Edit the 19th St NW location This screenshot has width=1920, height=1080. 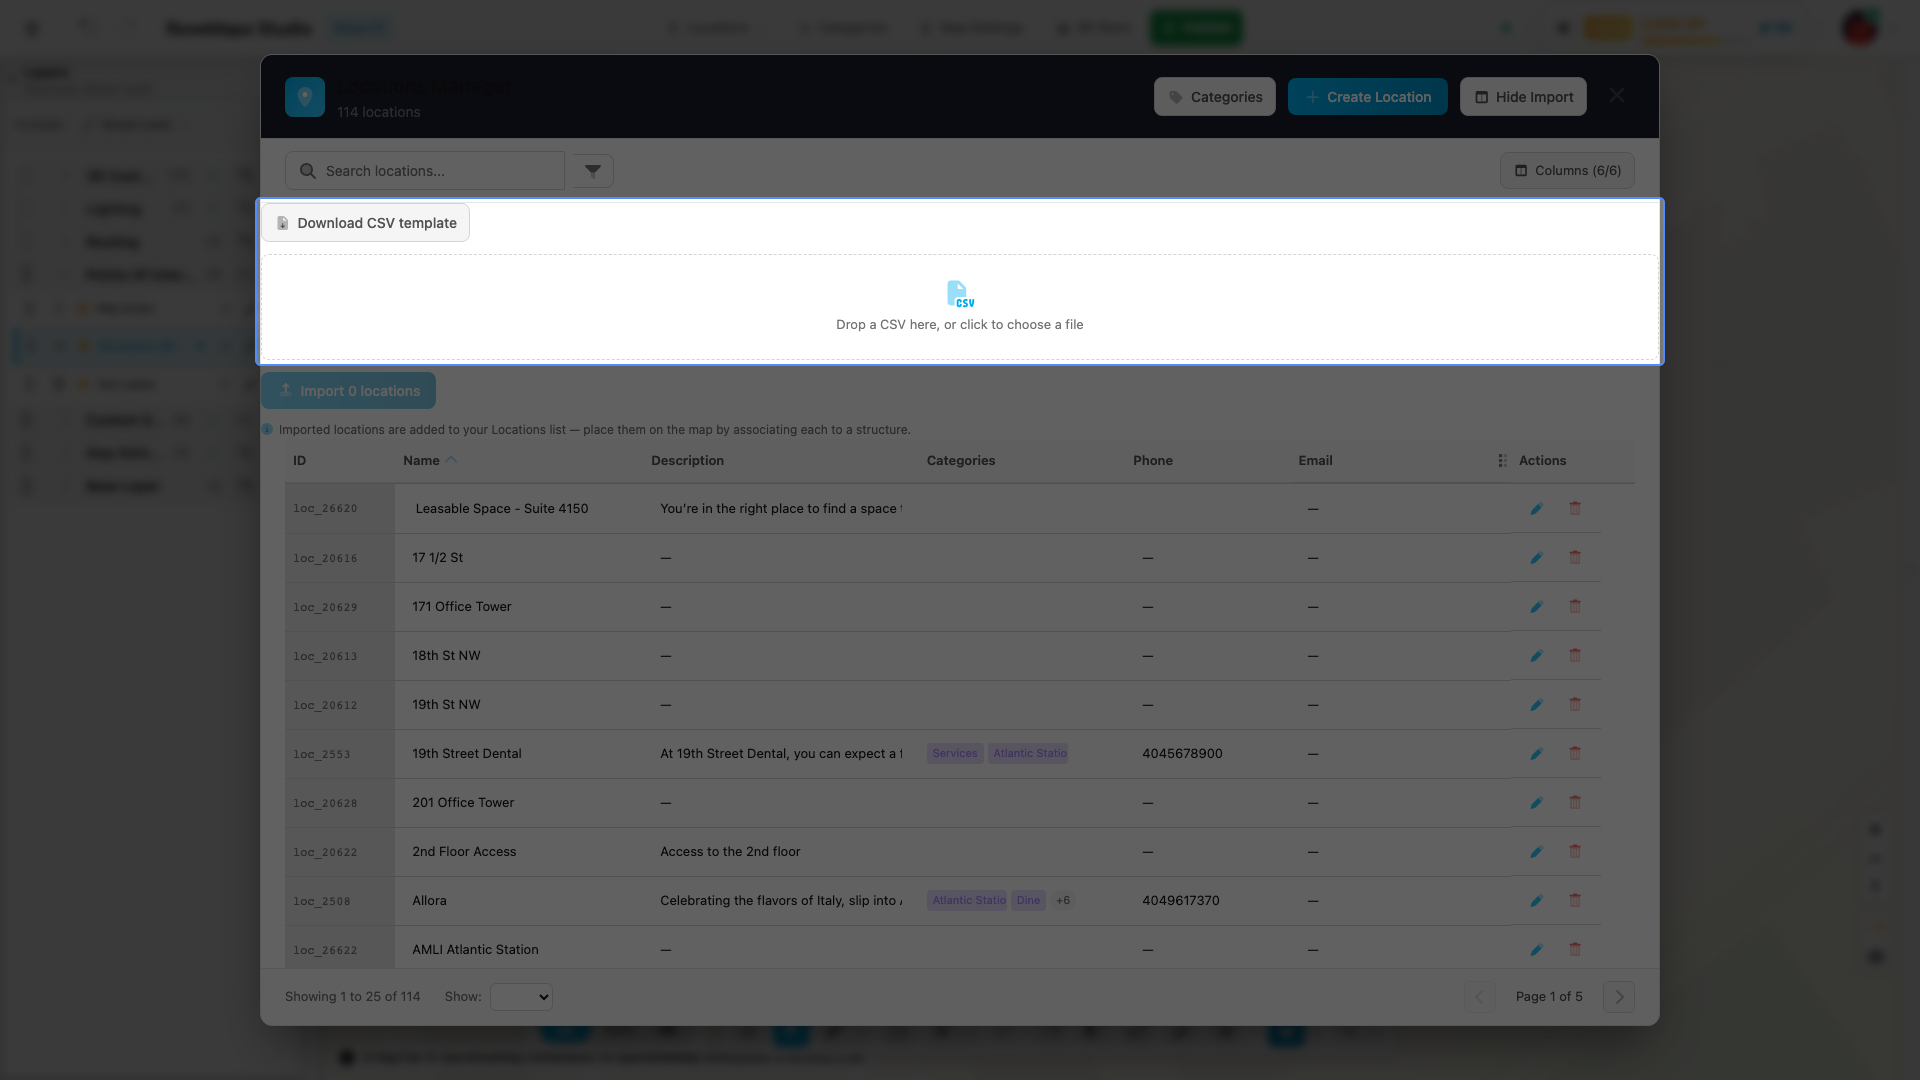(1537, 705)
